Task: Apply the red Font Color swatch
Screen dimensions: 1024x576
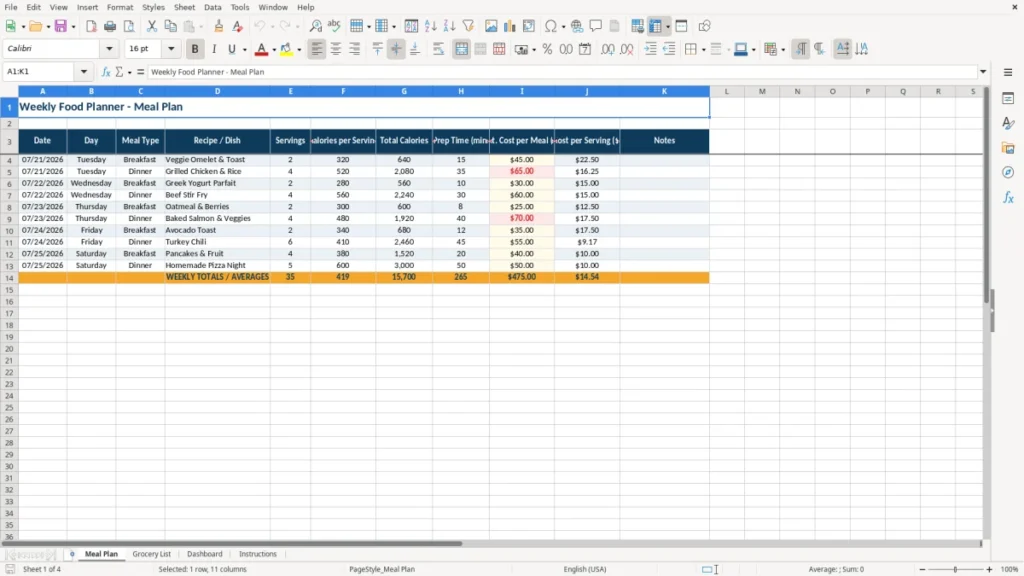Action: pyautogui.click(x=261, y=49)
